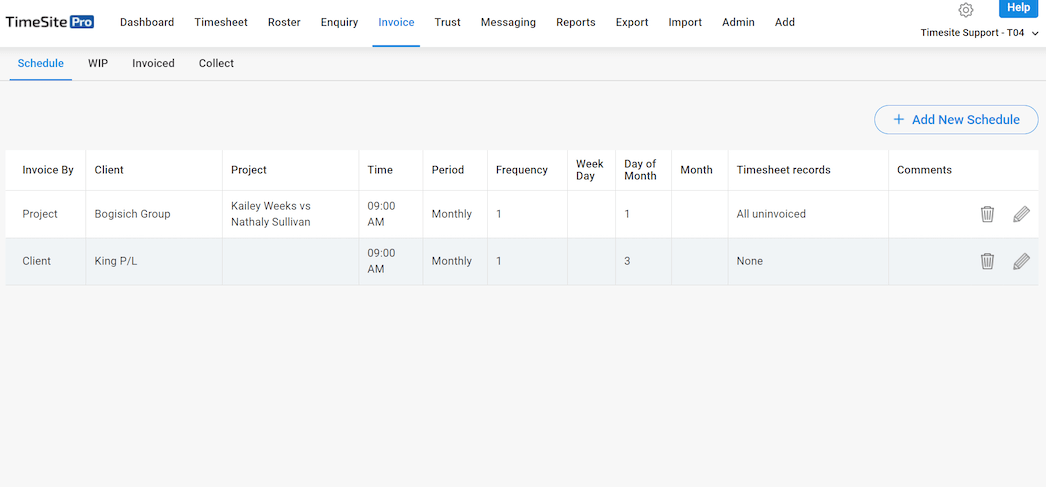
Task: Click the Period column header
Action: point(448,170)
